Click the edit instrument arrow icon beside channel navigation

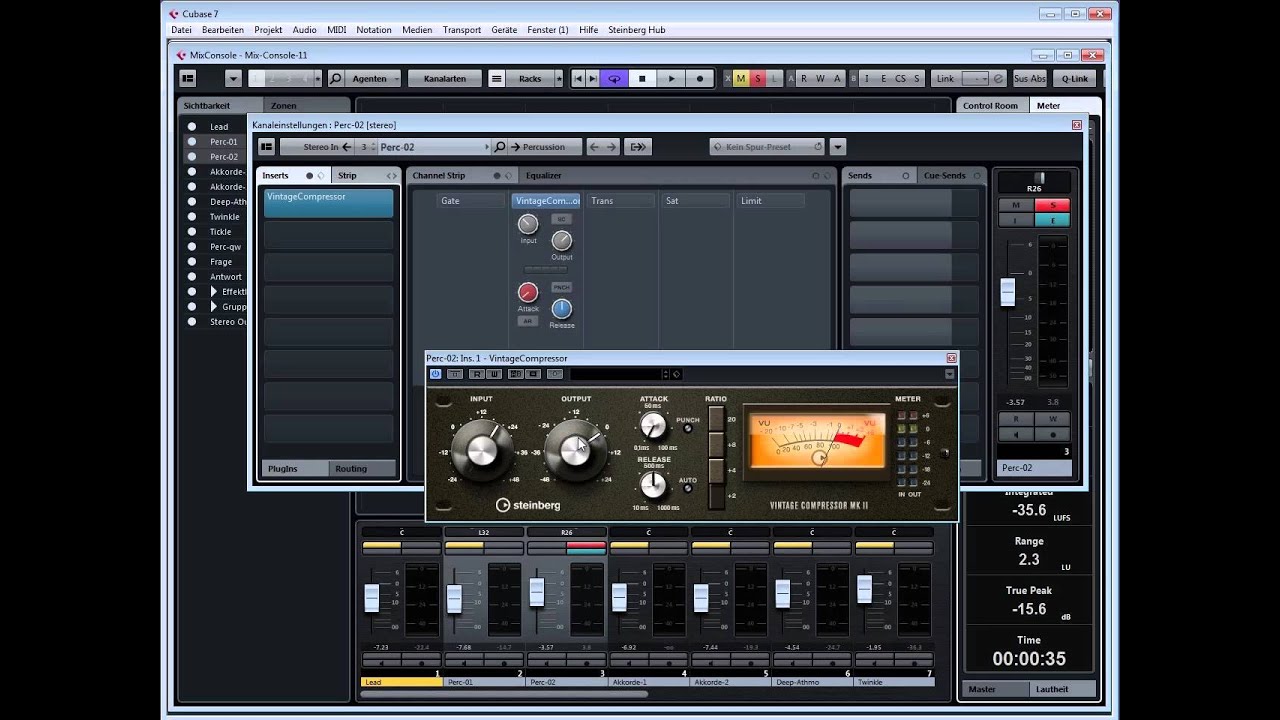[637, 147]
